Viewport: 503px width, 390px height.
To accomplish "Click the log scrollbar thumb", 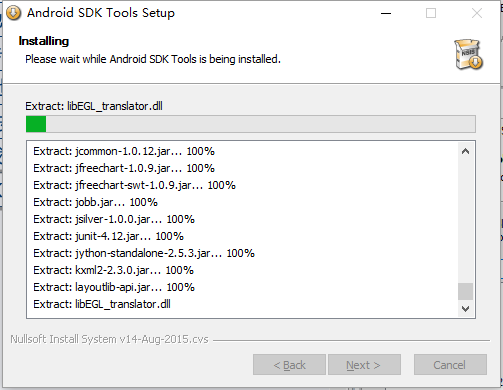I will click(x=465, y=292).
